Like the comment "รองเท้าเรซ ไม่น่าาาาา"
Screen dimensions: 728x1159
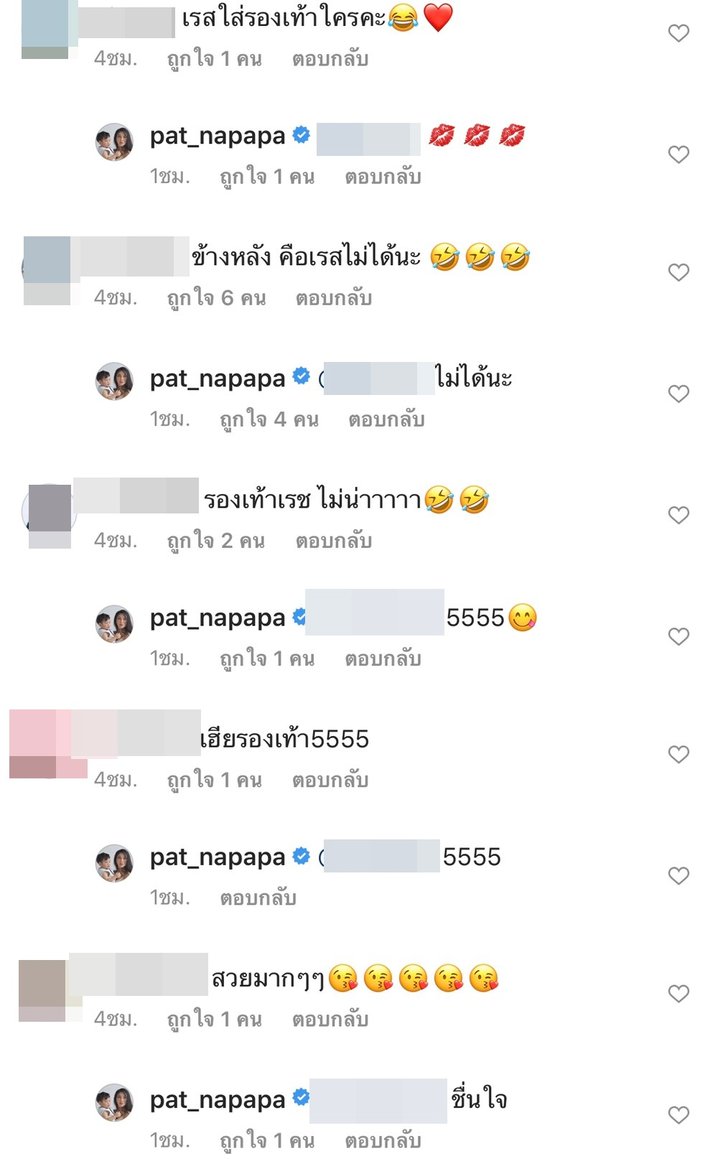coord(678,514)
